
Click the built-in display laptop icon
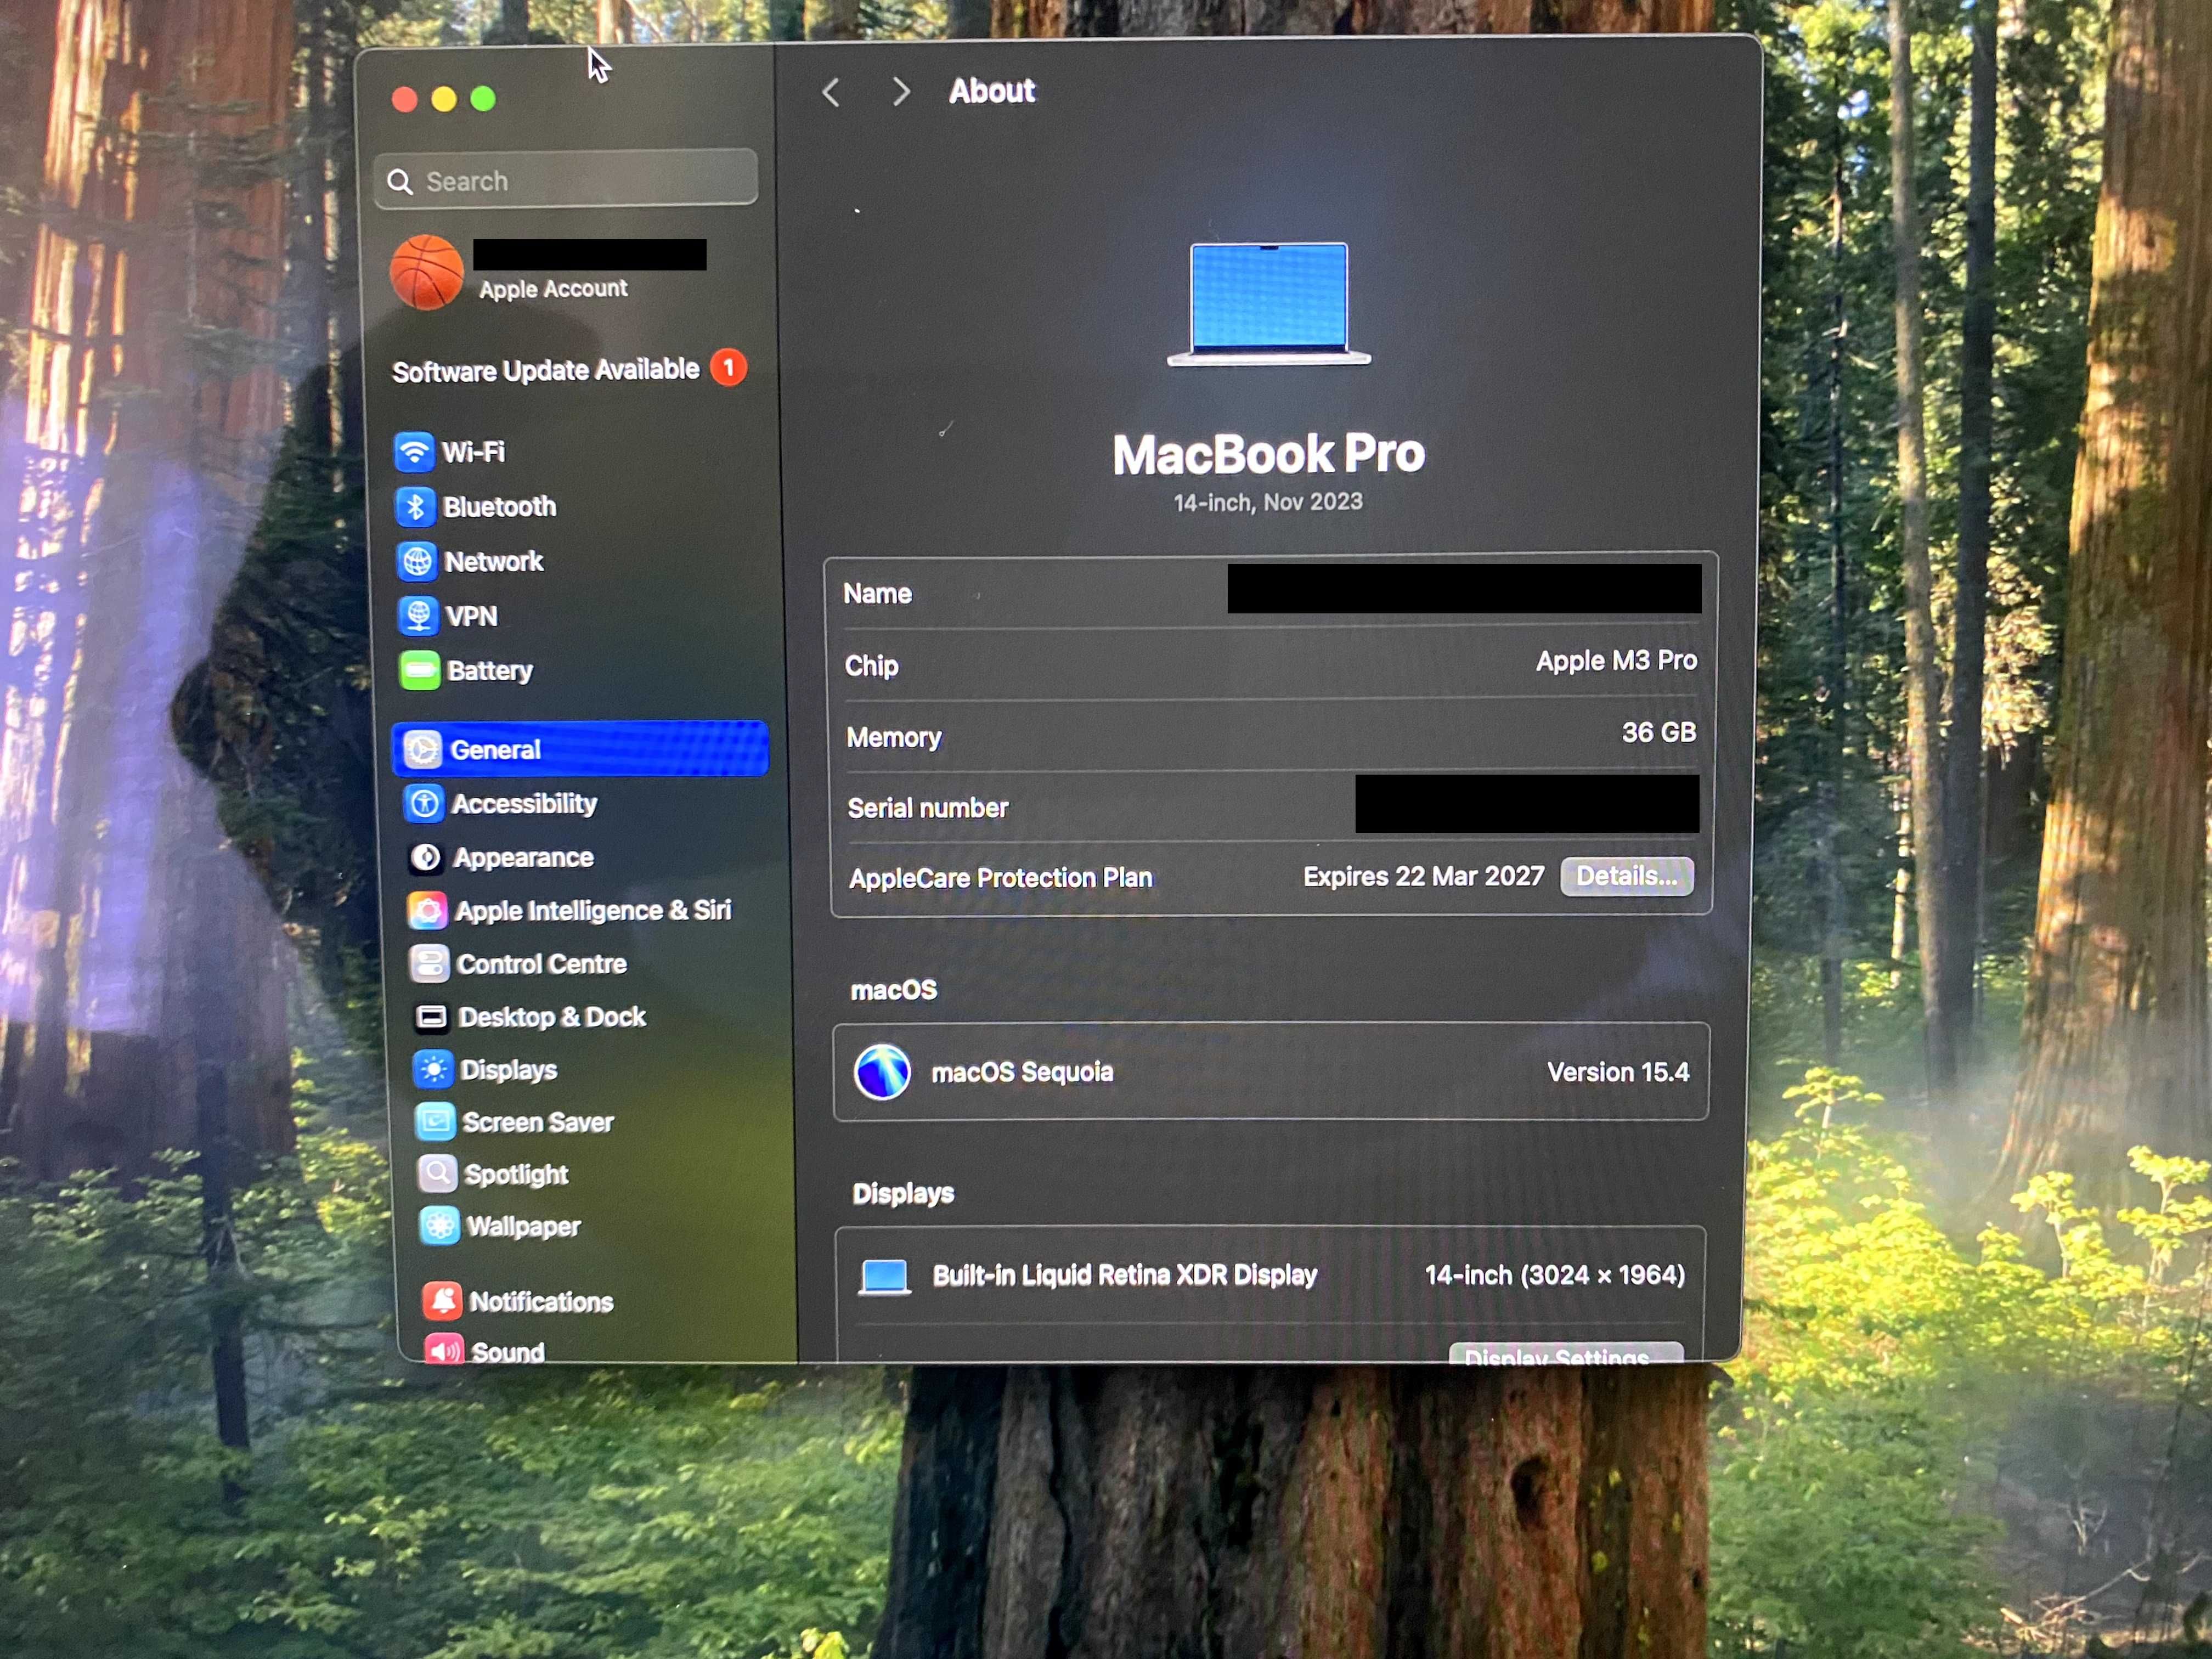point(885,1277)
